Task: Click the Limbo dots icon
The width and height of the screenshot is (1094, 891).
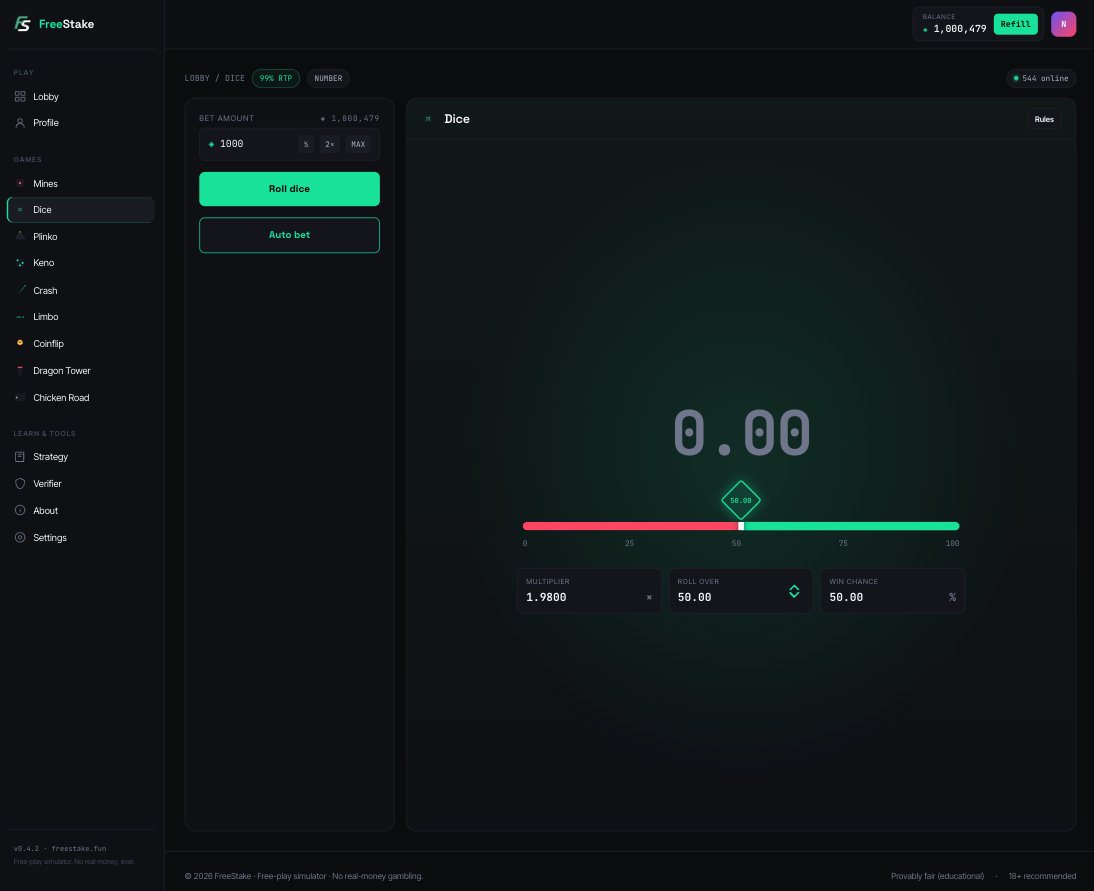Action: 20,317
